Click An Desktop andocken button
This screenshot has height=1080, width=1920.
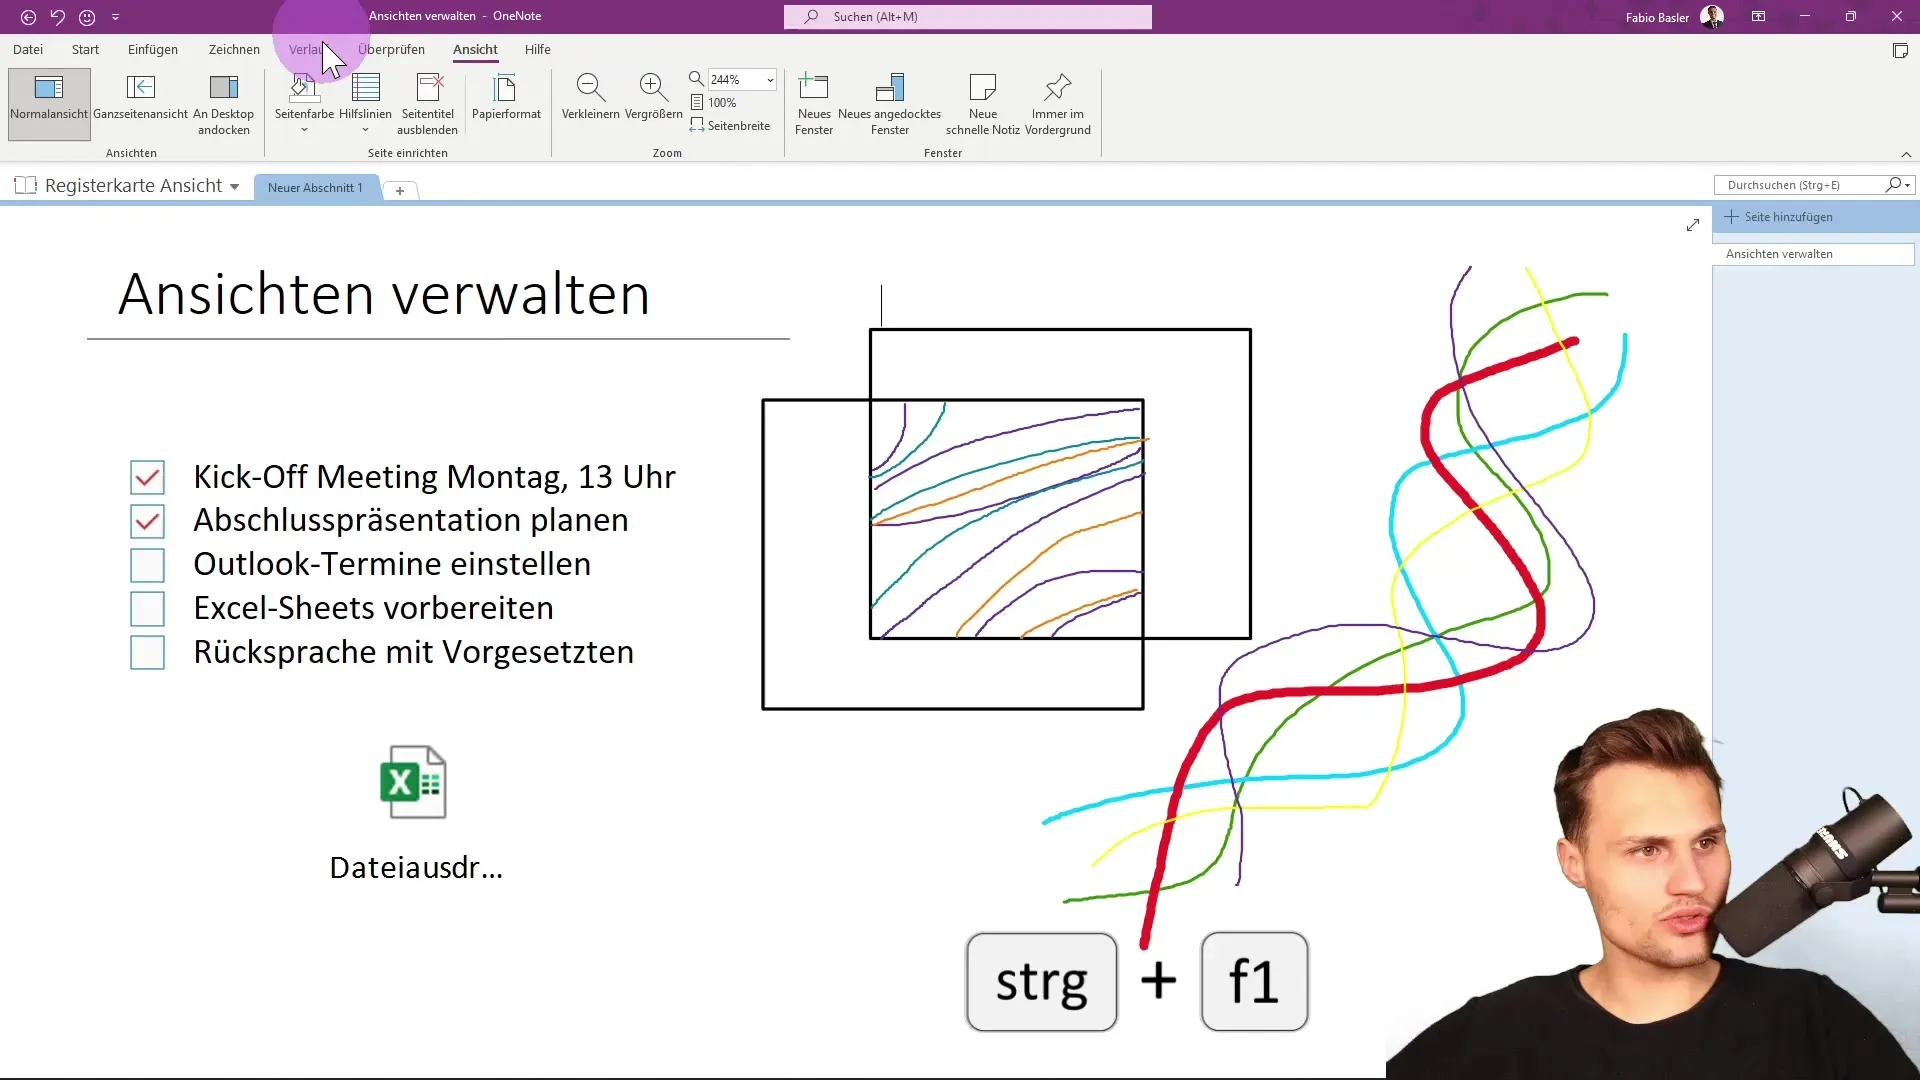coord(223,103)
